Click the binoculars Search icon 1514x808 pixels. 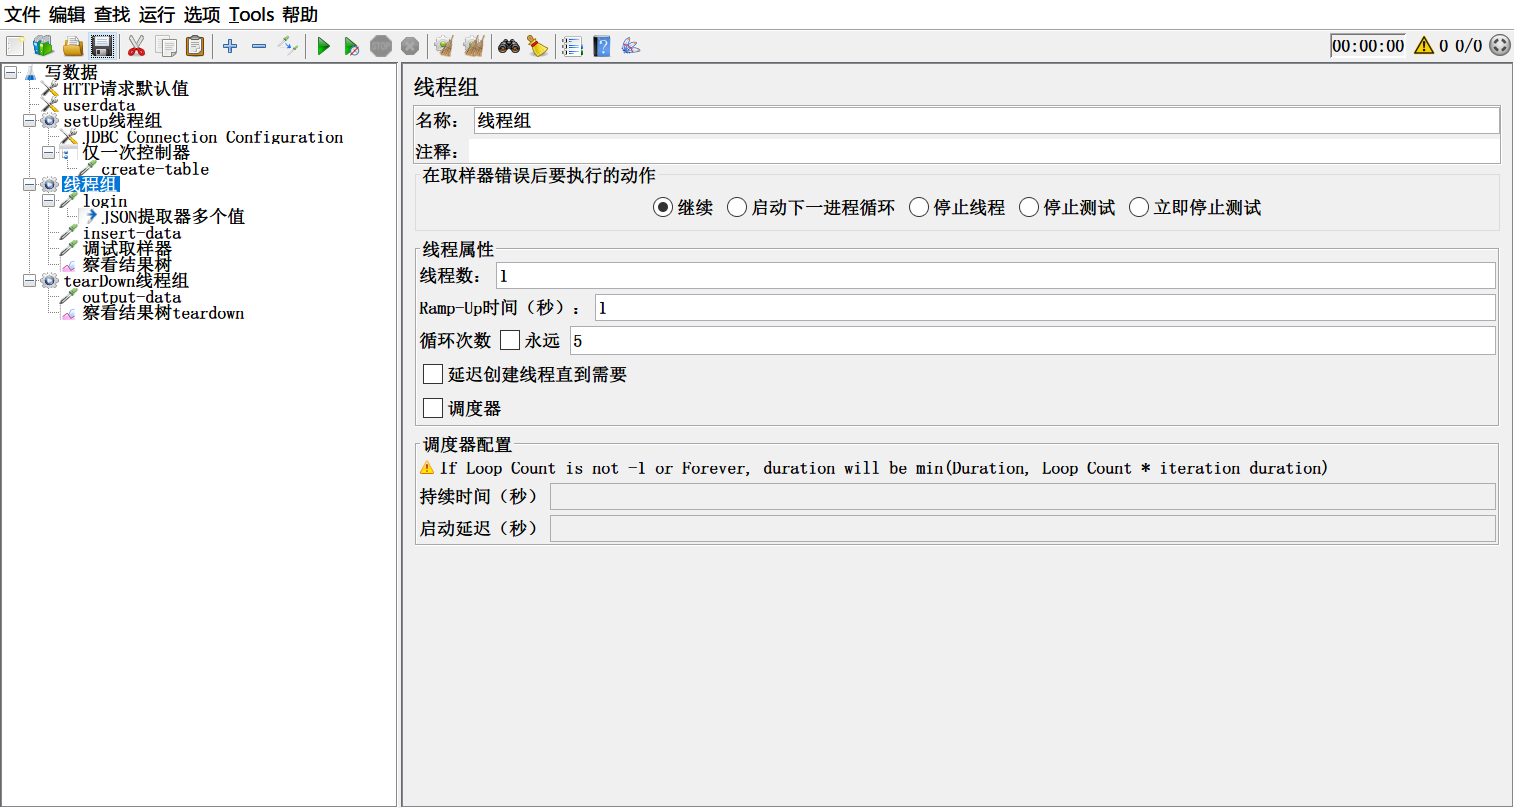pos(509,46)
